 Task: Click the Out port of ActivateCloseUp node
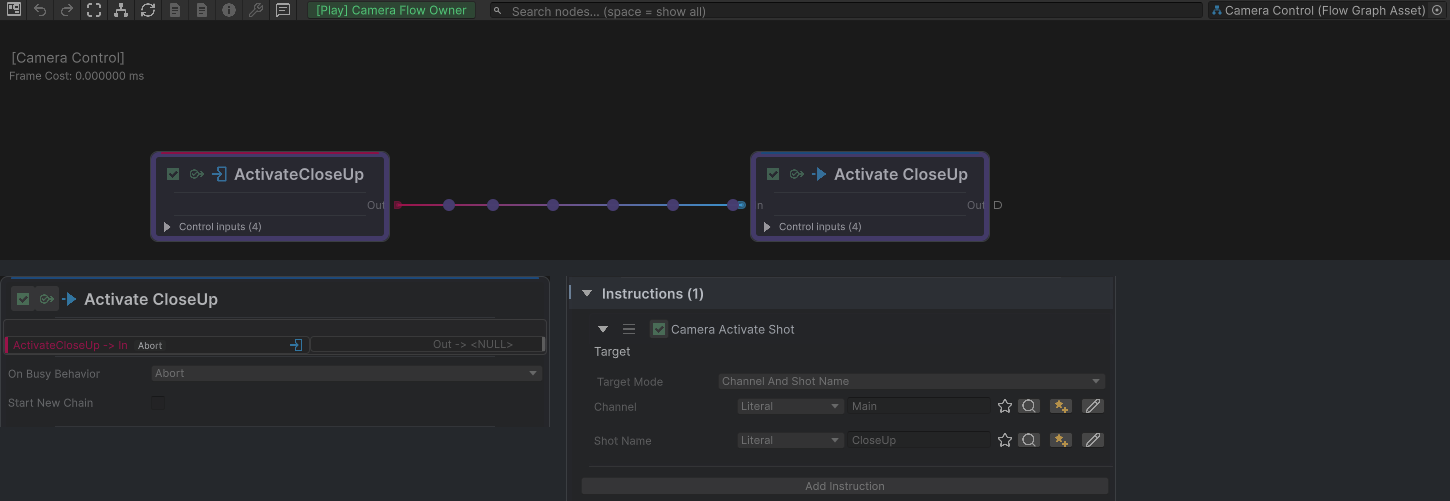coord(397,205)
